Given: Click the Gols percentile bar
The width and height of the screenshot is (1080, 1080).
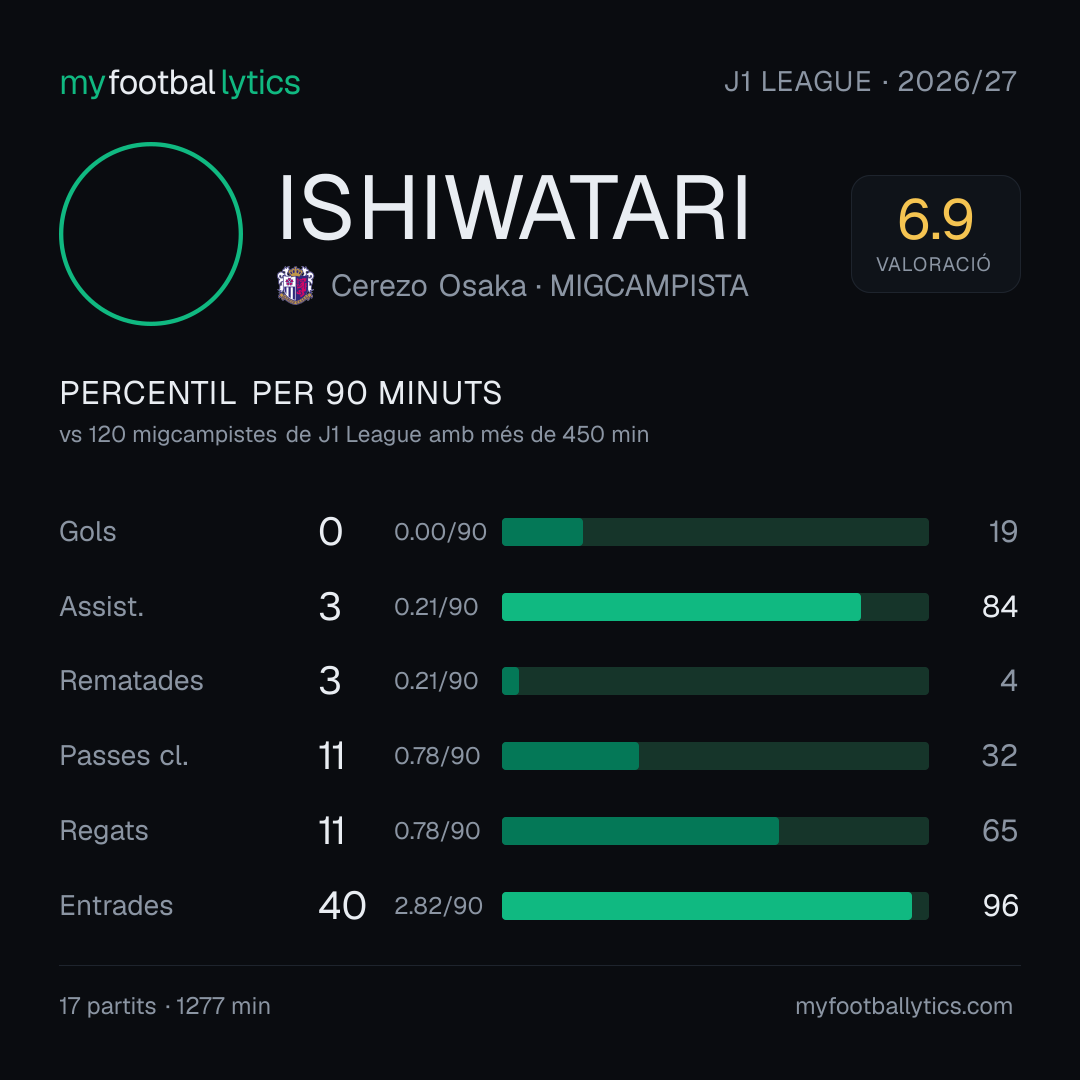Looking at the screenshot, I should (715, 532).
